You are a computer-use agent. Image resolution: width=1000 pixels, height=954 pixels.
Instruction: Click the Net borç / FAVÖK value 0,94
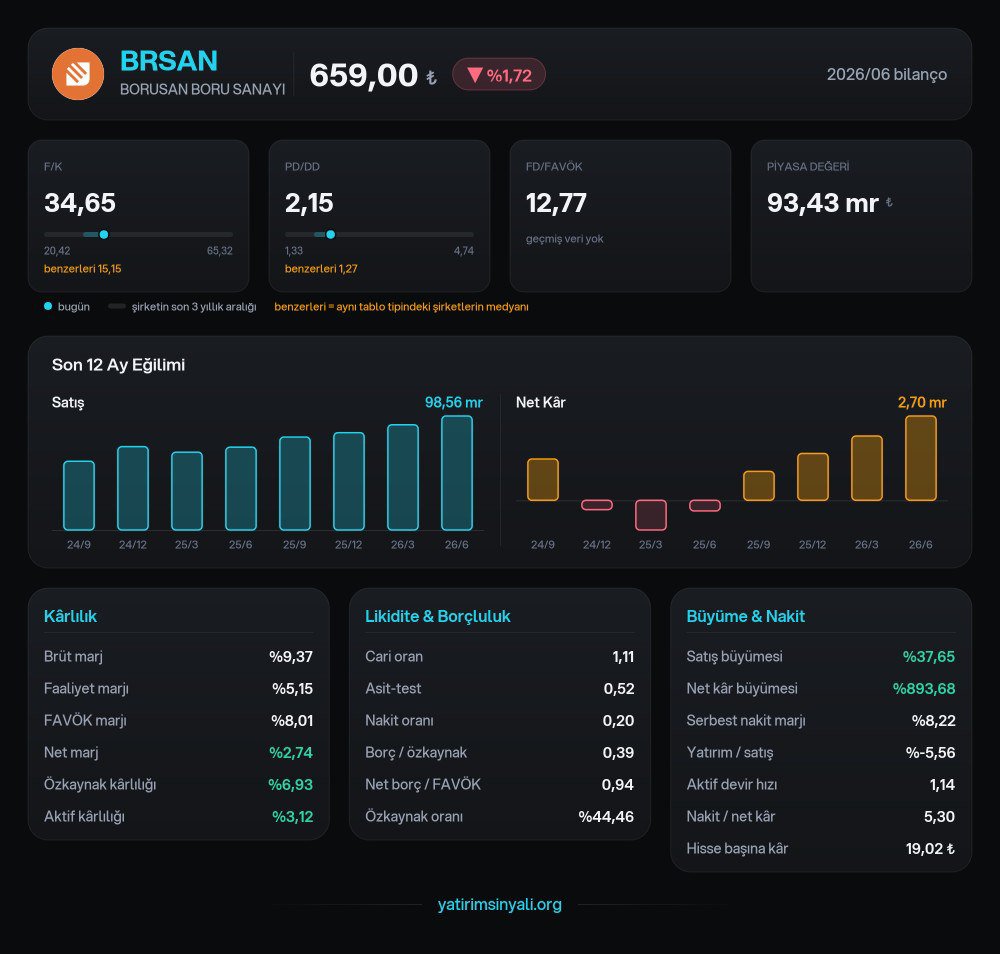(x=617, y=784)
